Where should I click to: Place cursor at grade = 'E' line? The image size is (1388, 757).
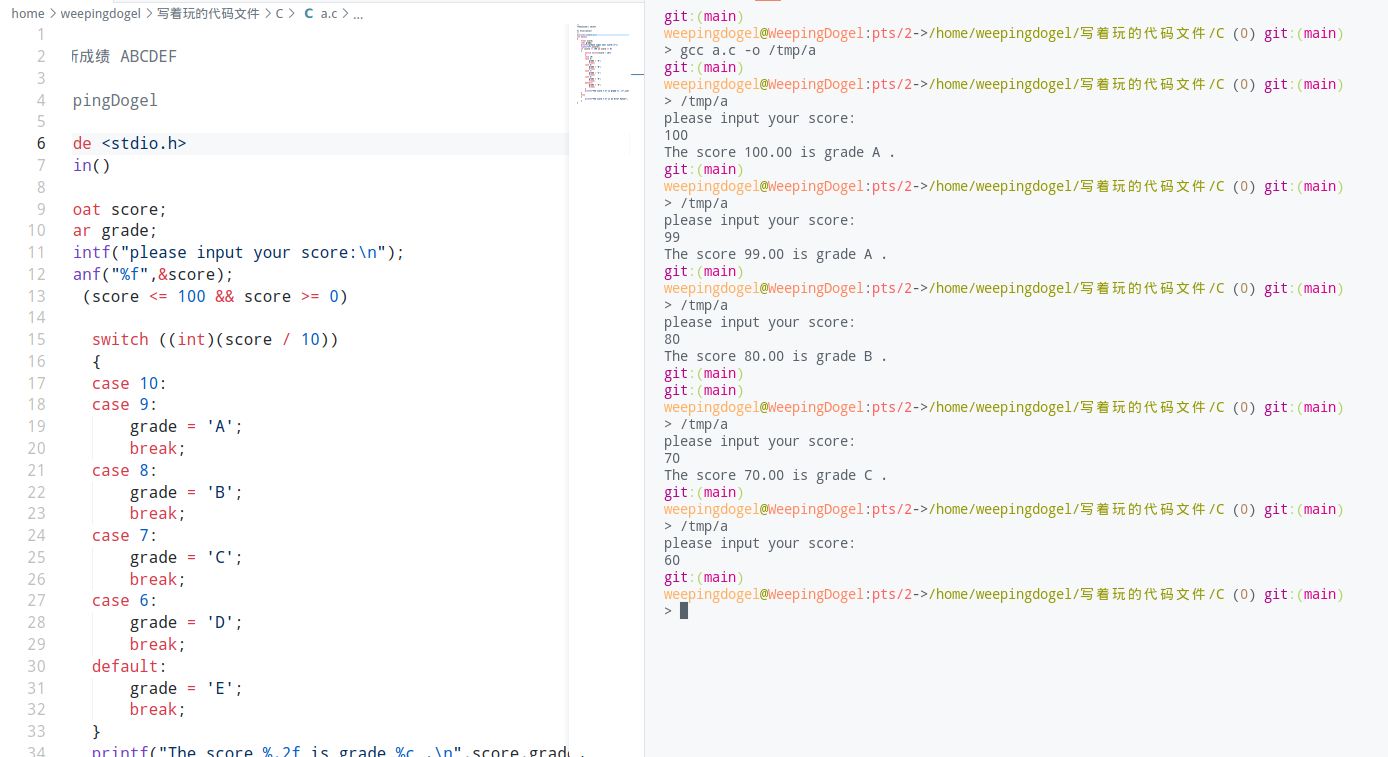[x=186, y=689]
